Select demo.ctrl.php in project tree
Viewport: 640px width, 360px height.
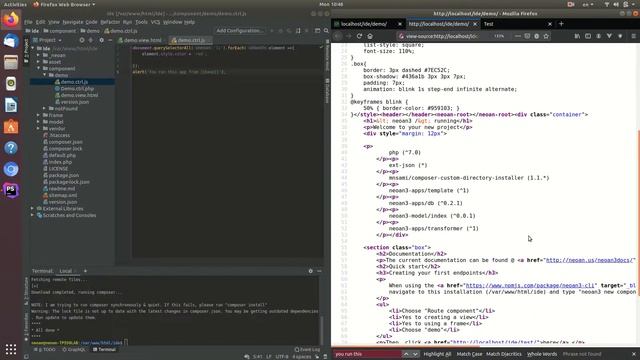[77, 89]
